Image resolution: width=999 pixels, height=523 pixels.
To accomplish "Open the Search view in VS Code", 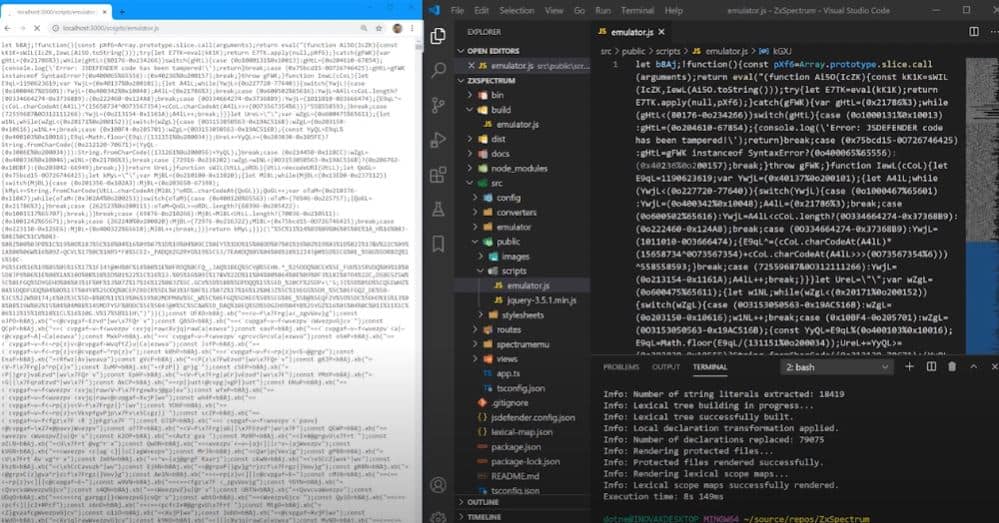I will 438,69.
